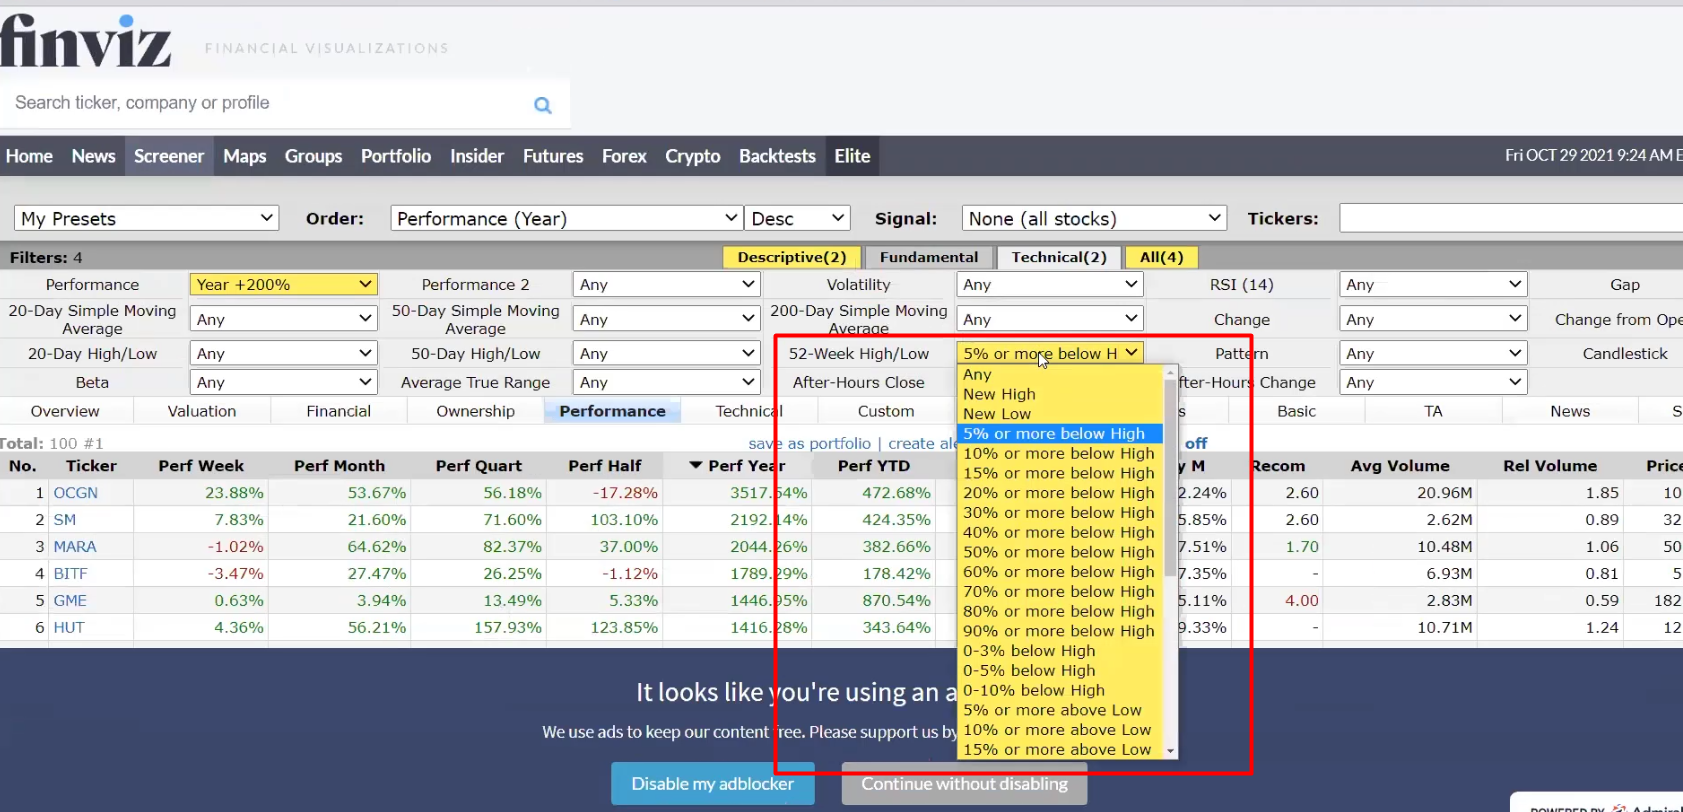This screenshot has width=1683, height=812.
Task: Switch to the Custom view tab
Action: click(x=886, y=411)
